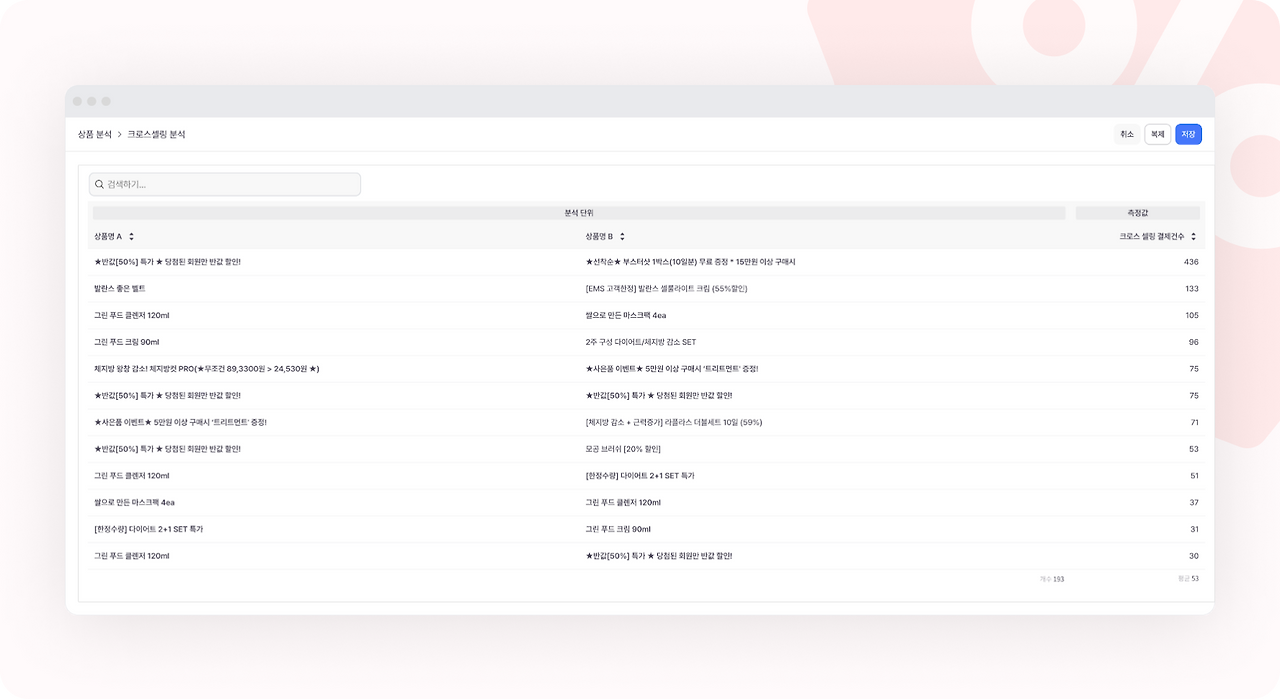
Task: Click the value 37
Action: [1194, 502]
